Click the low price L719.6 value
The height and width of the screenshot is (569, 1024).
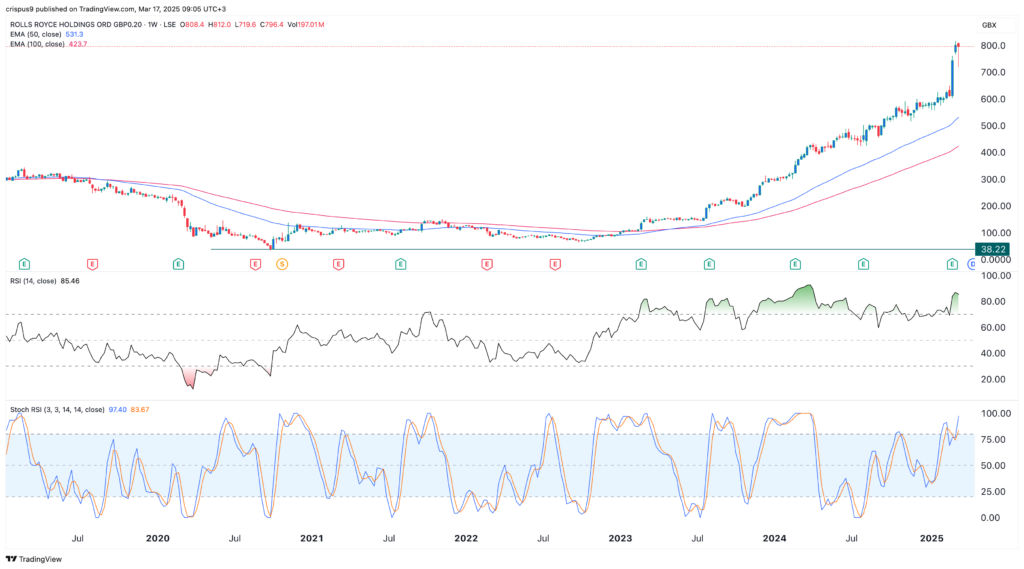[248, 25]
